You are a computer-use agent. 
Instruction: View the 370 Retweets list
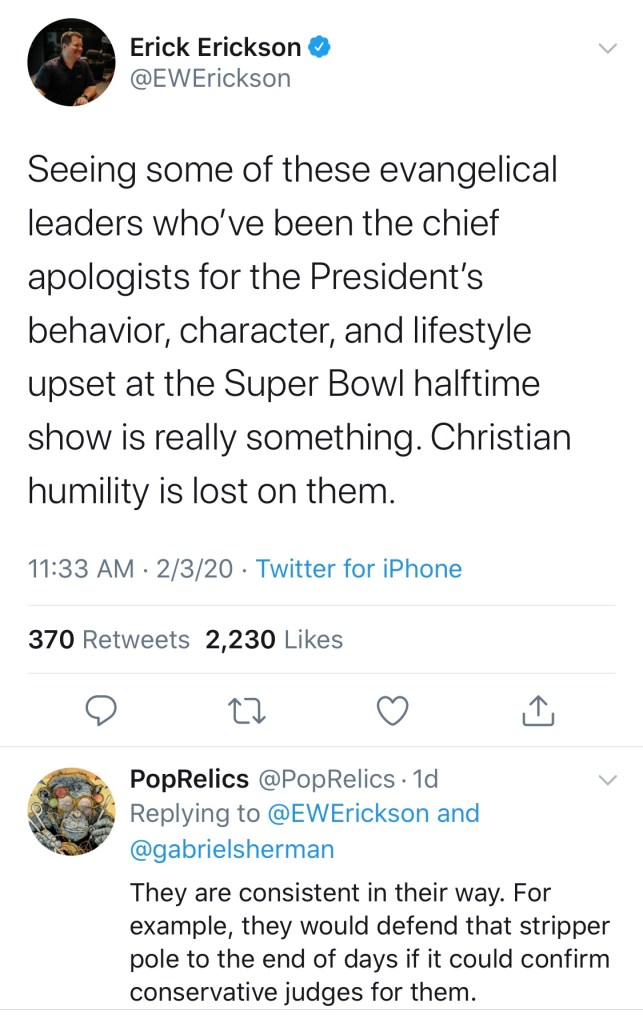(109, 640)
